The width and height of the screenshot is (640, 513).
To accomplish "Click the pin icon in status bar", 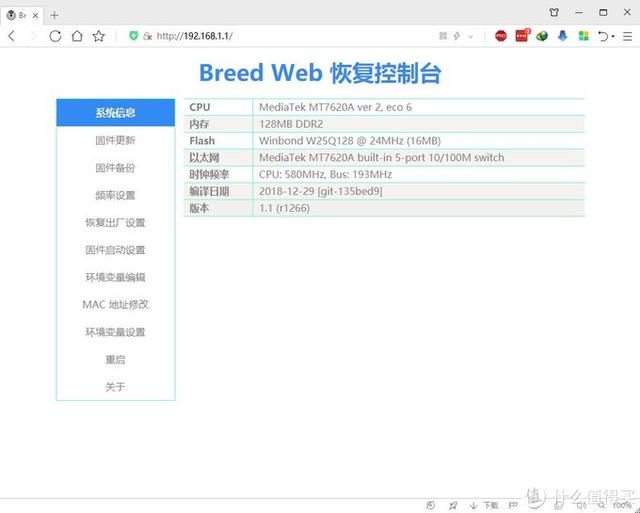I will pyautogui.click(x=453, y=506).
